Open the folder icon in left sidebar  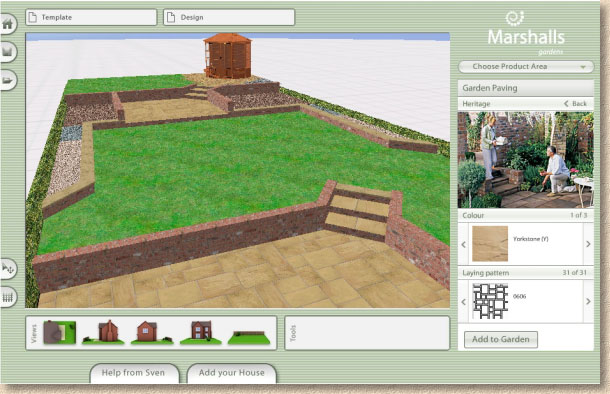(x=8, y=80)
